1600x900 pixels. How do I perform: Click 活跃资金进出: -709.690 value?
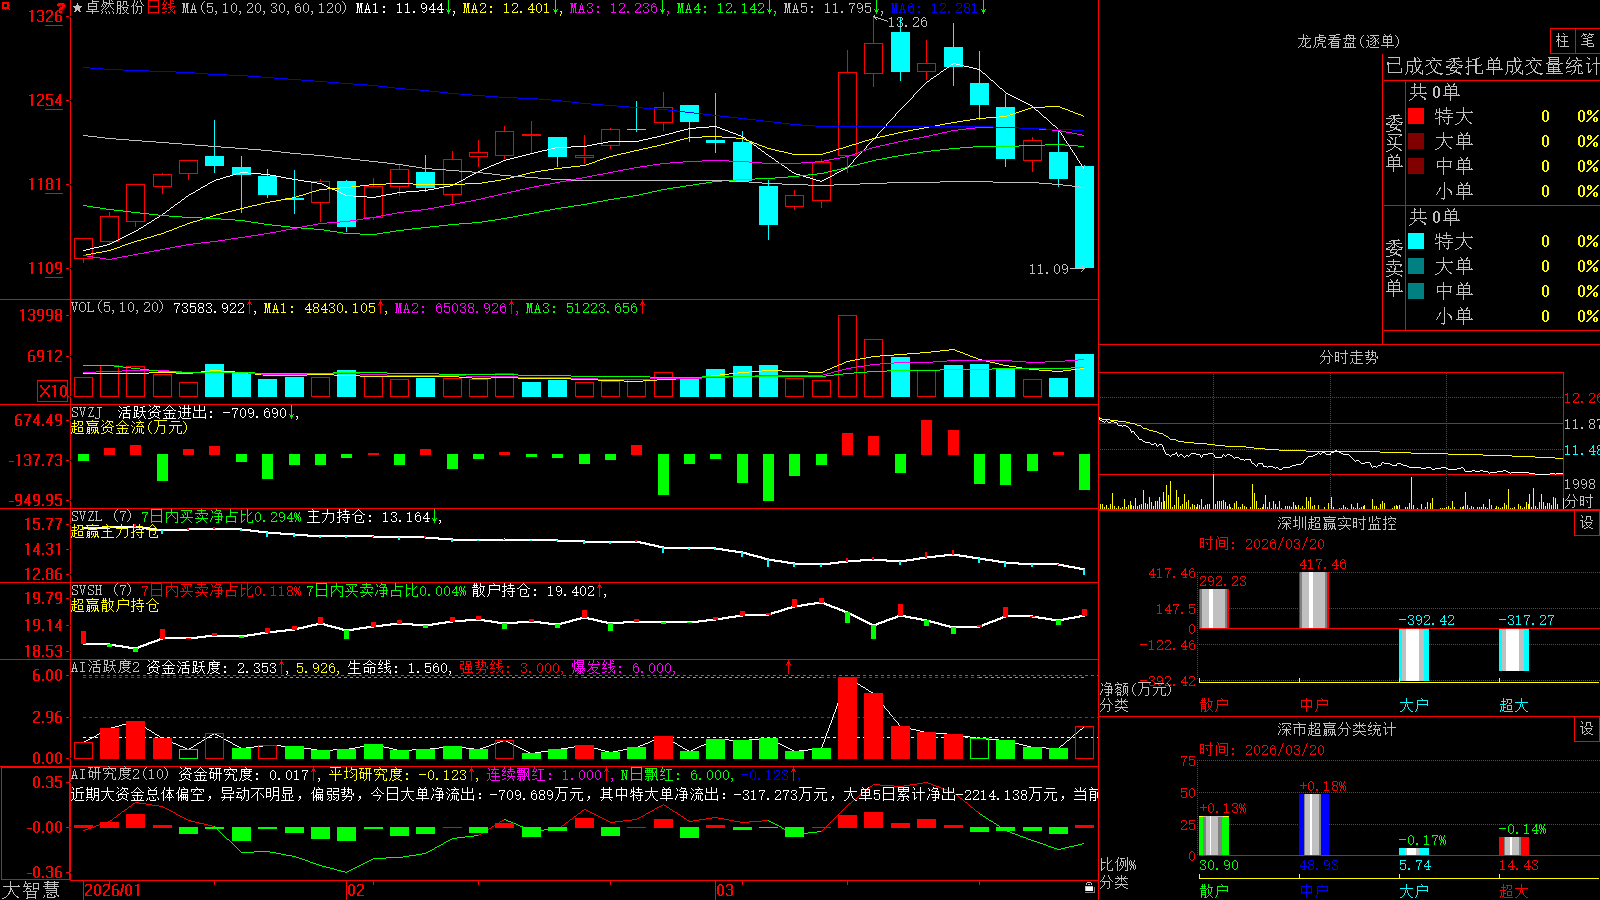pos(204,412)
